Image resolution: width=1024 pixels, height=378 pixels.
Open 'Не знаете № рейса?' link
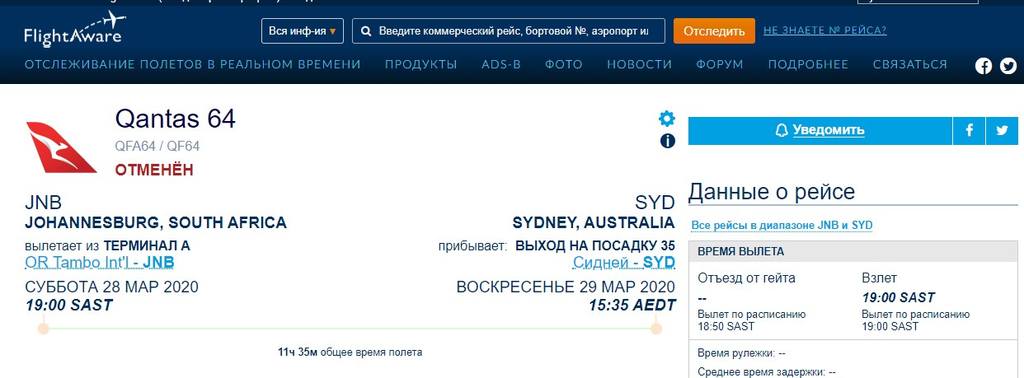click(x=825, y=31)
